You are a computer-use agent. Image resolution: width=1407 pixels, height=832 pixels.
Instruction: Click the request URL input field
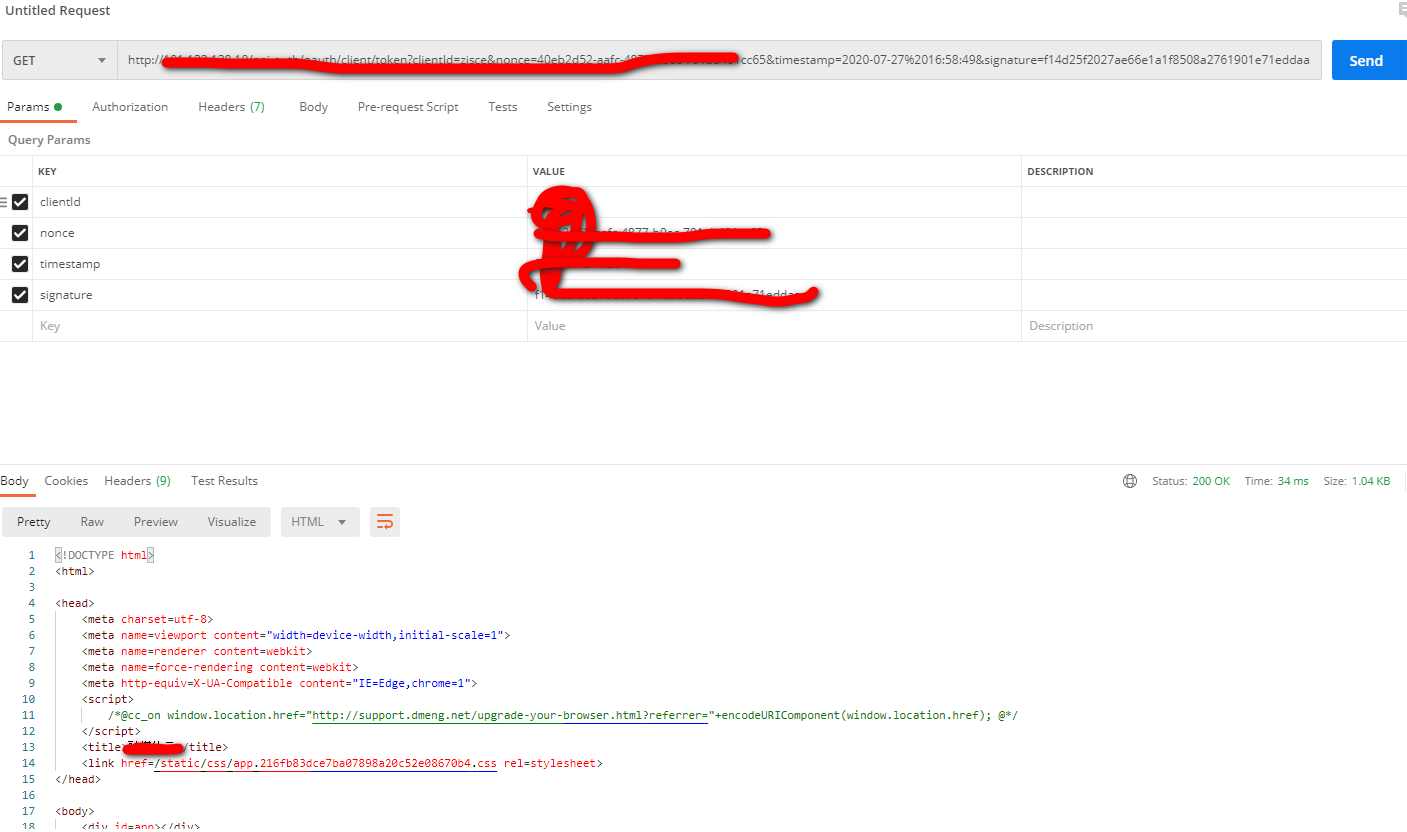click(719, 60)
